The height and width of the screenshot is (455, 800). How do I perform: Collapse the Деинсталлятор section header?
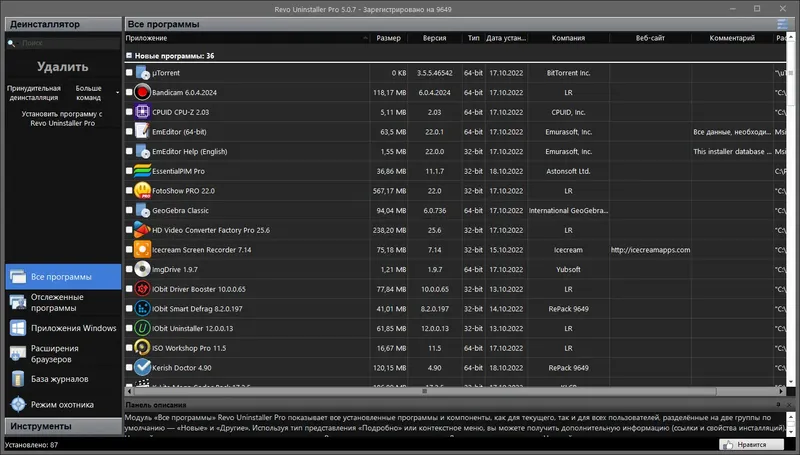(x=63, y=24)
